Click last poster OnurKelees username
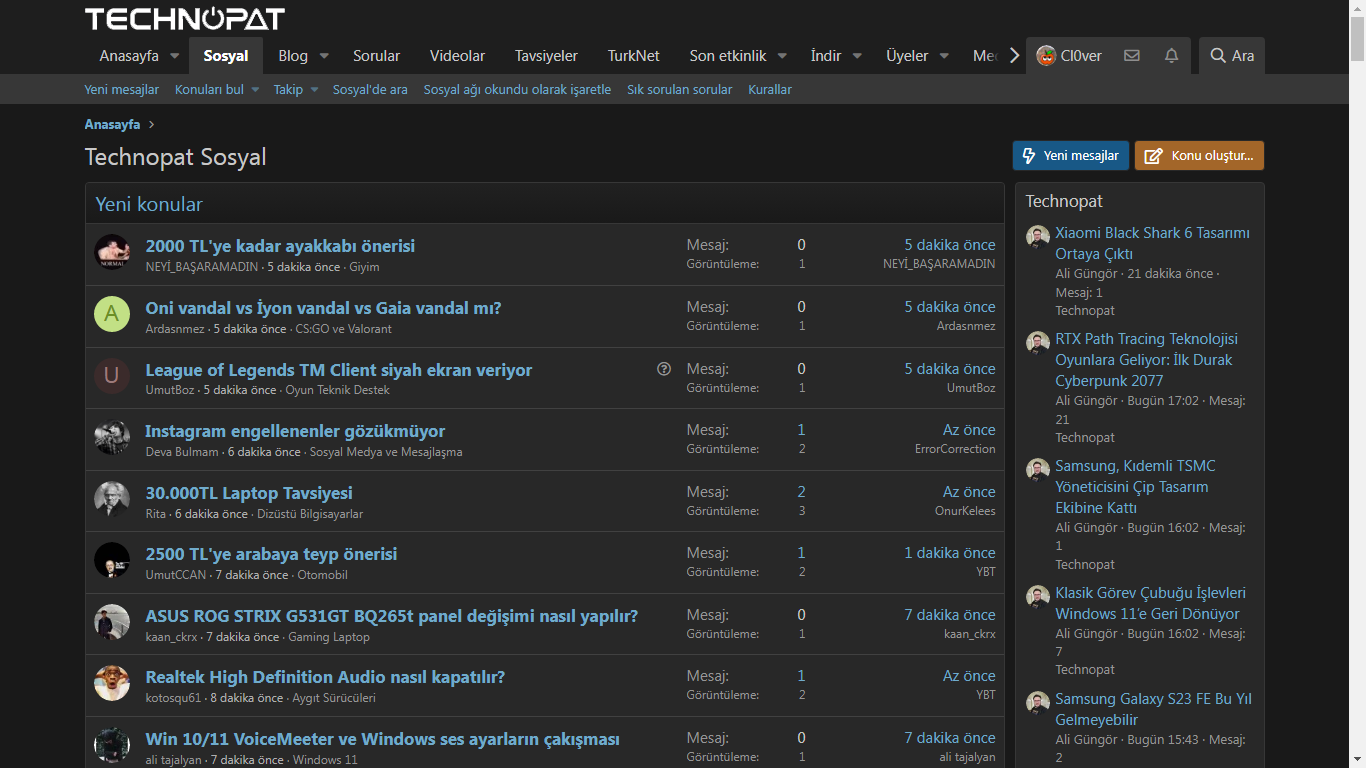This screenshot has width=1366, height=768. click(x=965, y=511)
